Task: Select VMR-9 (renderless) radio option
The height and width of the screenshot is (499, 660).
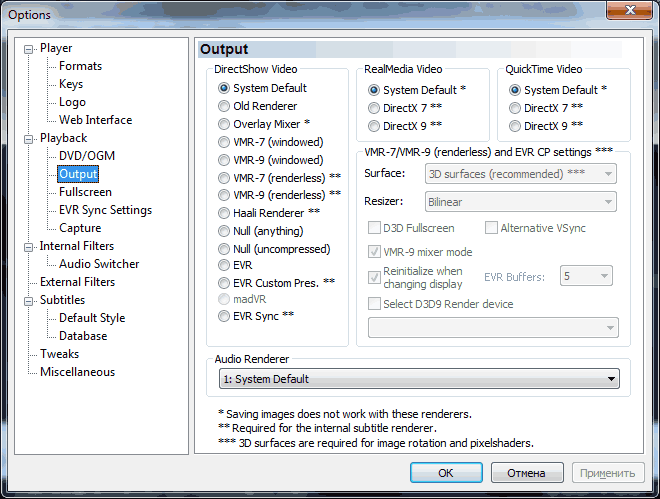Action: (x=225, y=194)
